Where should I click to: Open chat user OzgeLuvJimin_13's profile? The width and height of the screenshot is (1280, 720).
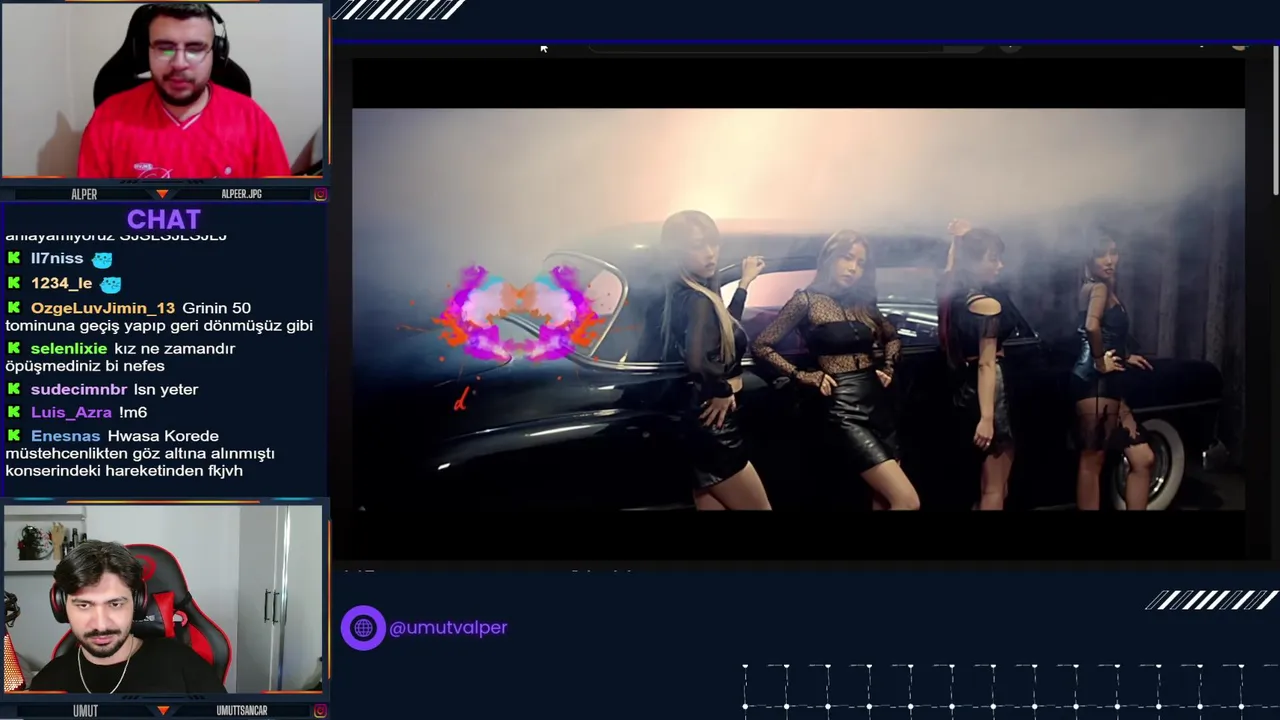click(x=103, y=308)
